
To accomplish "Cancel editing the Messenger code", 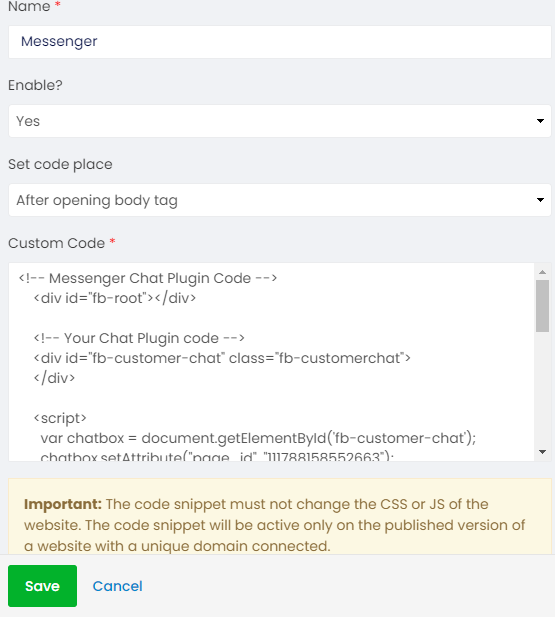I will (117, 586).
